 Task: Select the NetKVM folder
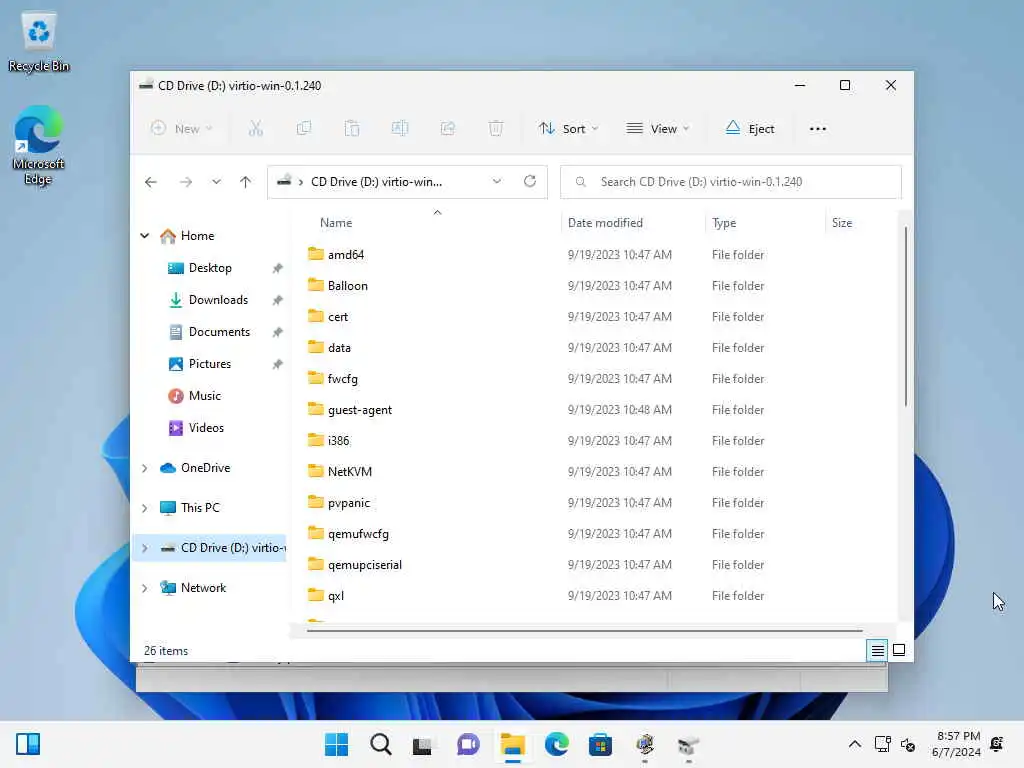click(x=349, y=472)
